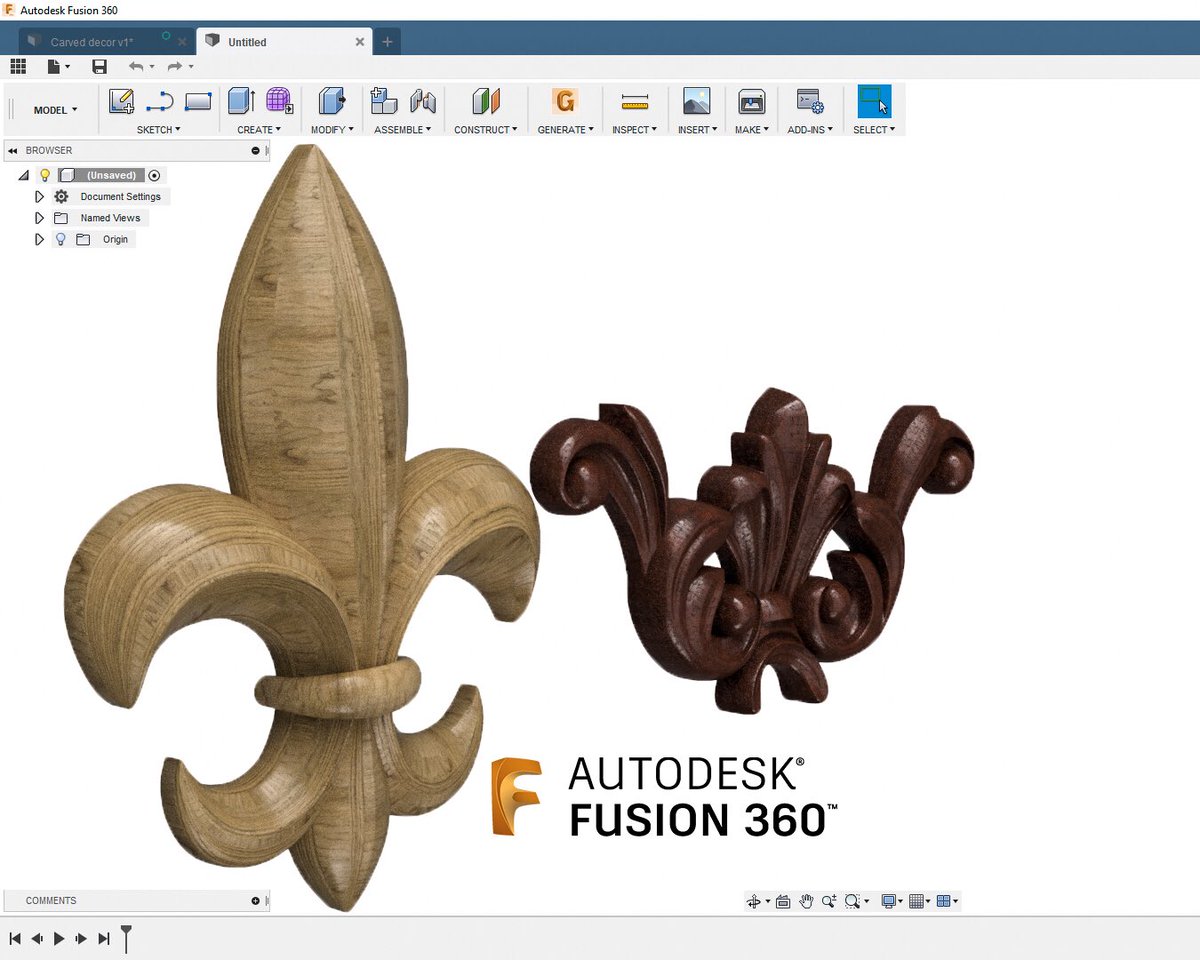Open the 3D Print make icon
This screenshot has width=1200, height=960.
[x=751, y=101]
